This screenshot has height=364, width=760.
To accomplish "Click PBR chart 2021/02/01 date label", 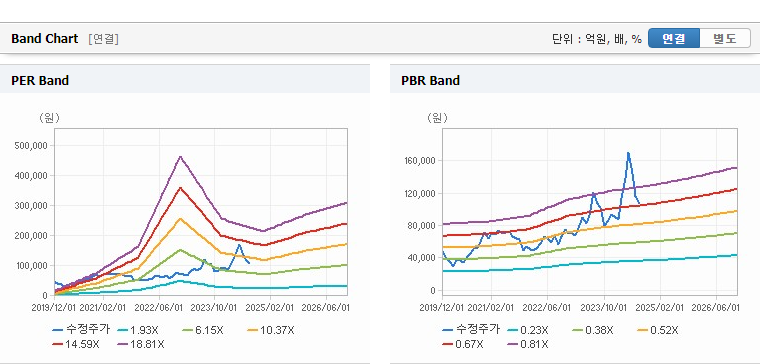I will point(492,308).
